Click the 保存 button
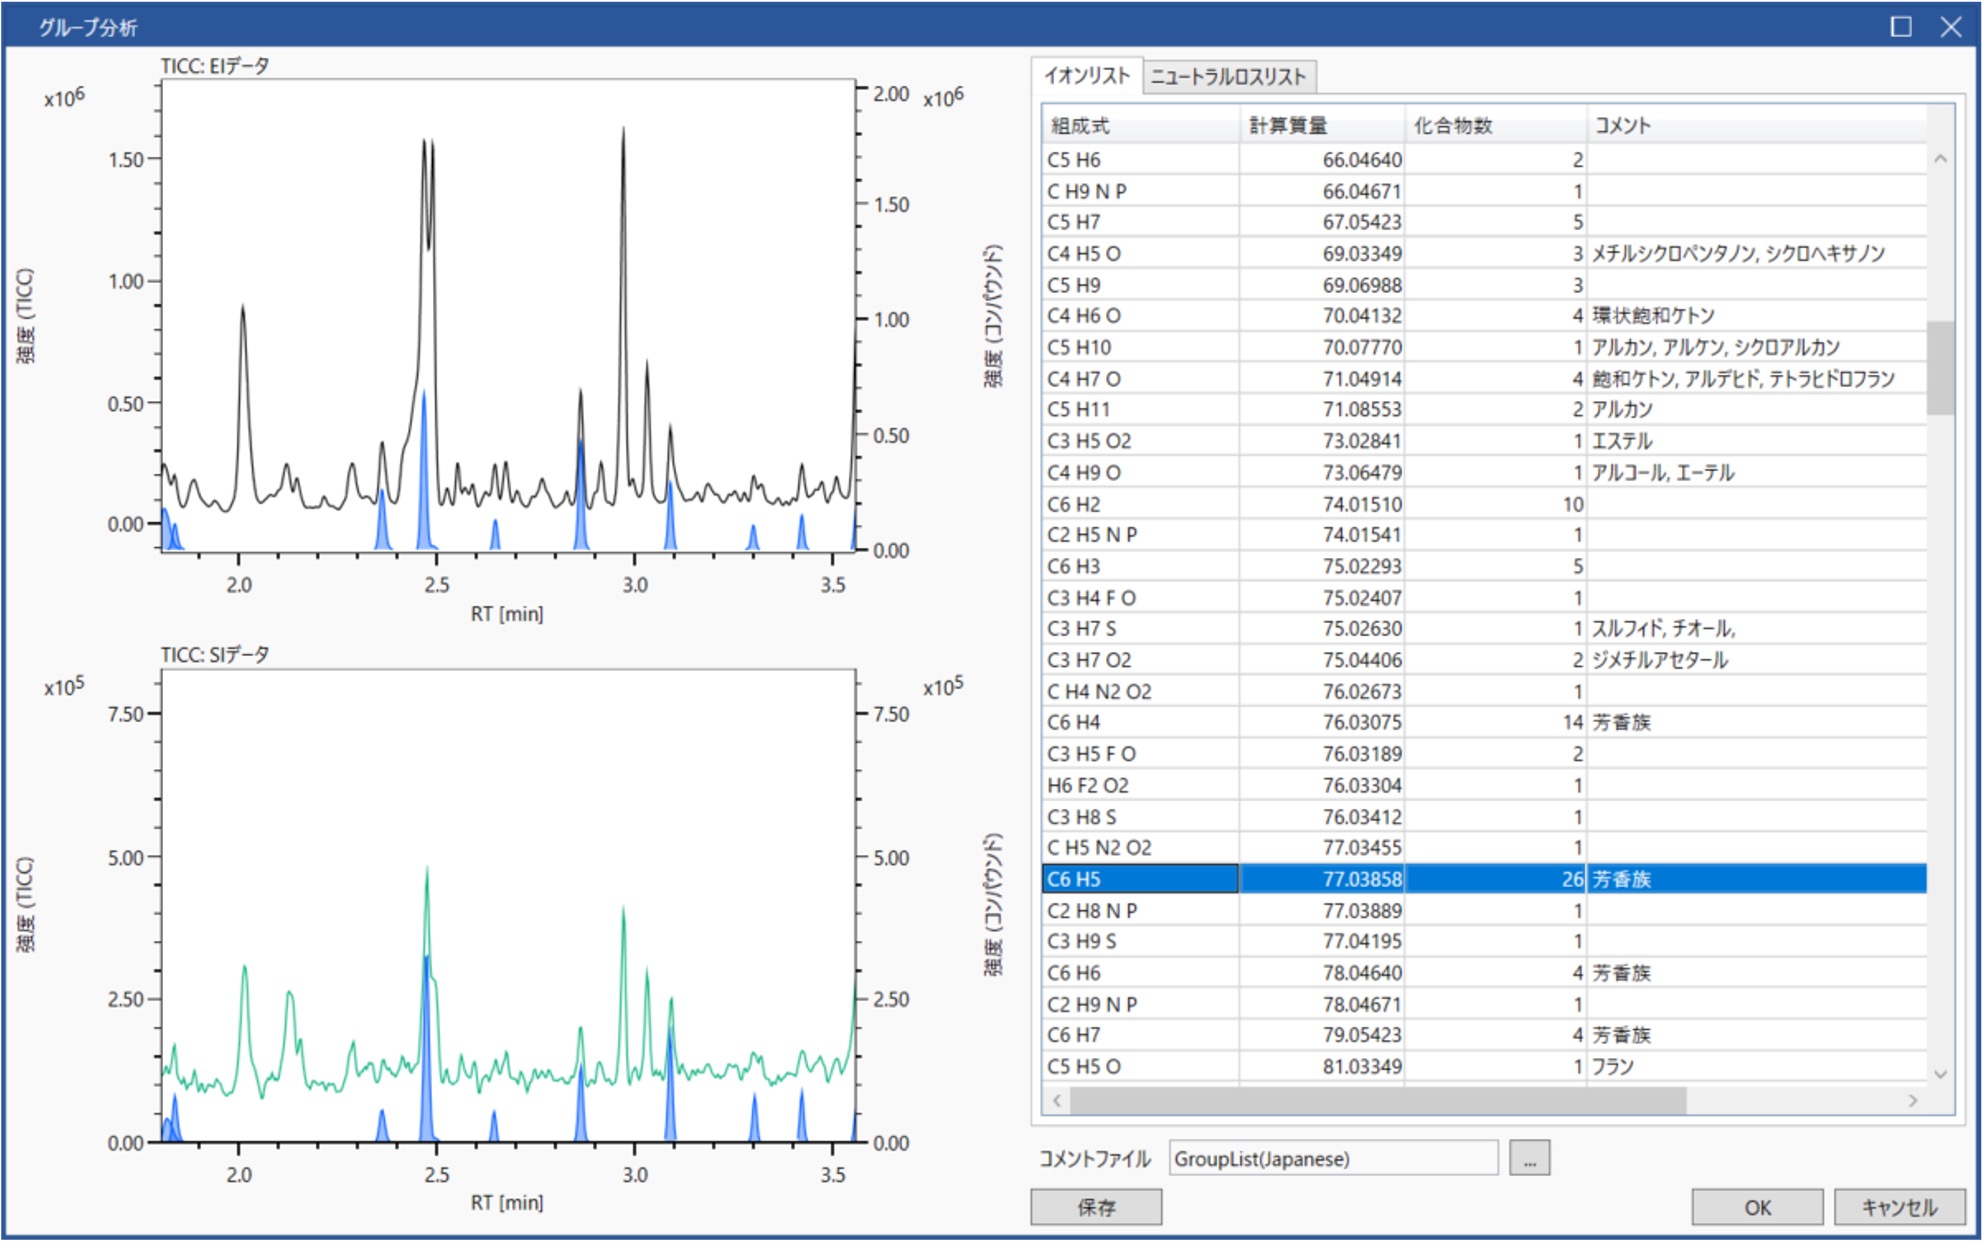1984x1242 pixels. click(1096, 1207)
